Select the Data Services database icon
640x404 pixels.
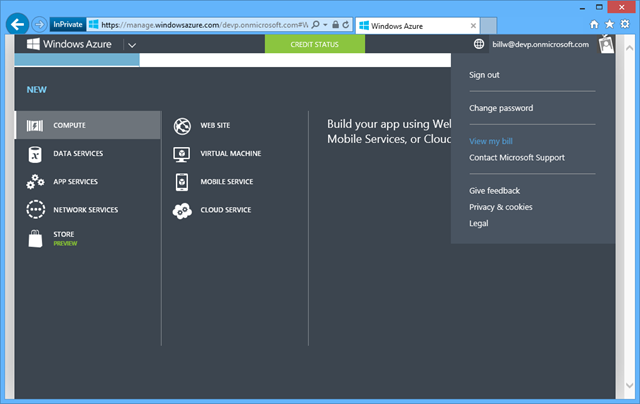pos(35,154)
